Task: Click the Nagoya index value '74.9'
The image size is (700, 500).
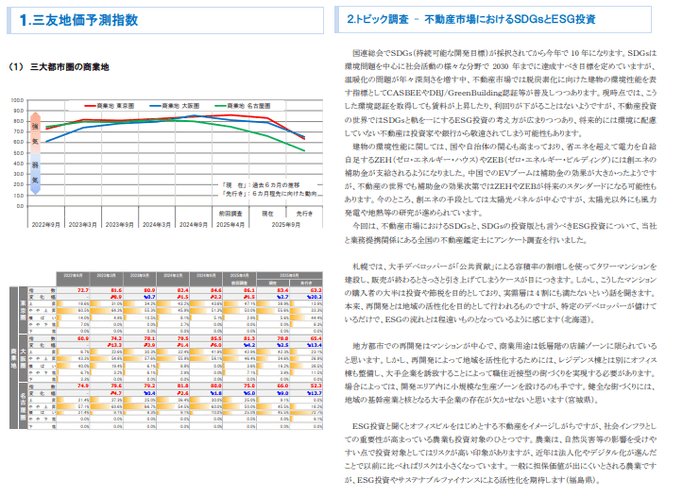Action: click(83, 386)
